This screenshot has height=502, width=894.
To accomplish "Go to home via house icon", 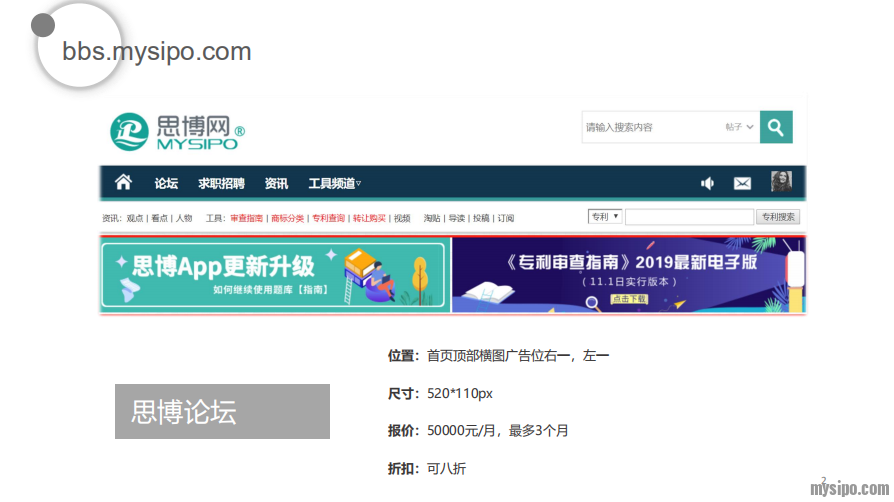I will [123, 183].
